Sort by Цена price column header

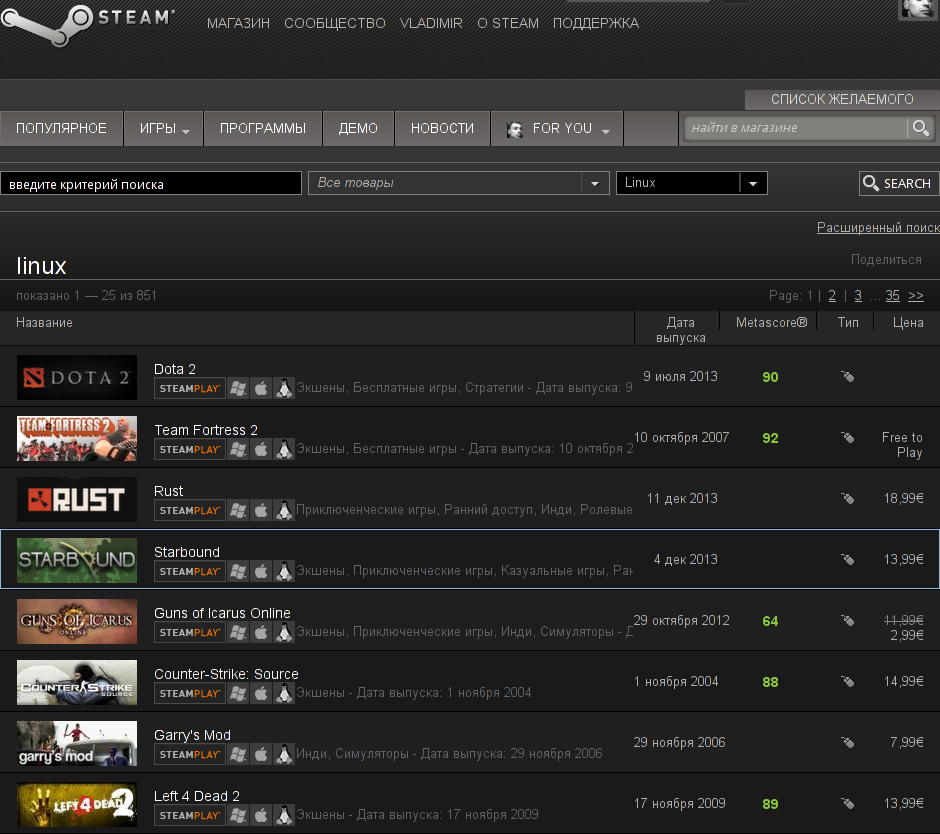pyautogui.click(x=908, y=323)
